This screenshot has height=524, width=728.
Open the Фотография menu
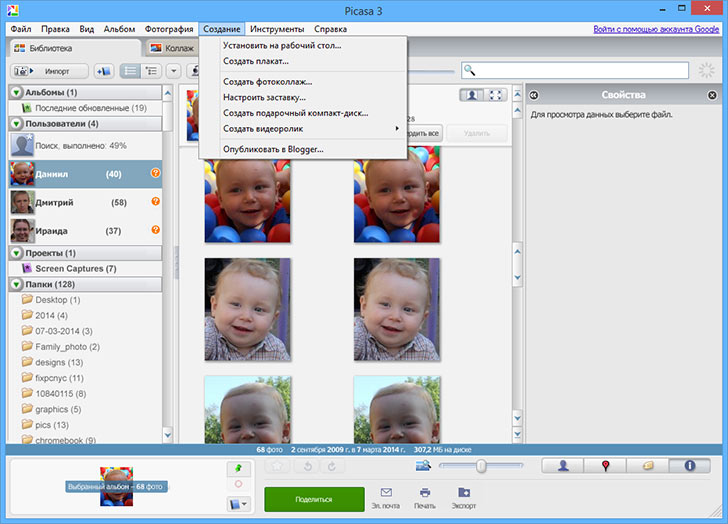point(169,29)
